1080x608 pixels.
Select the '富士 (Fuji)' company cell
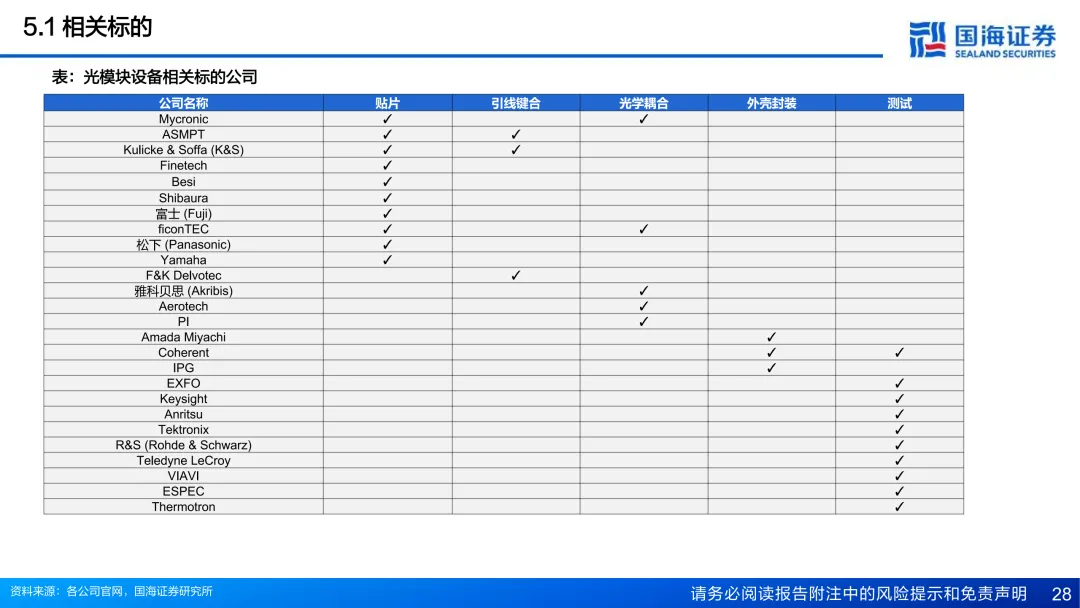183,213
